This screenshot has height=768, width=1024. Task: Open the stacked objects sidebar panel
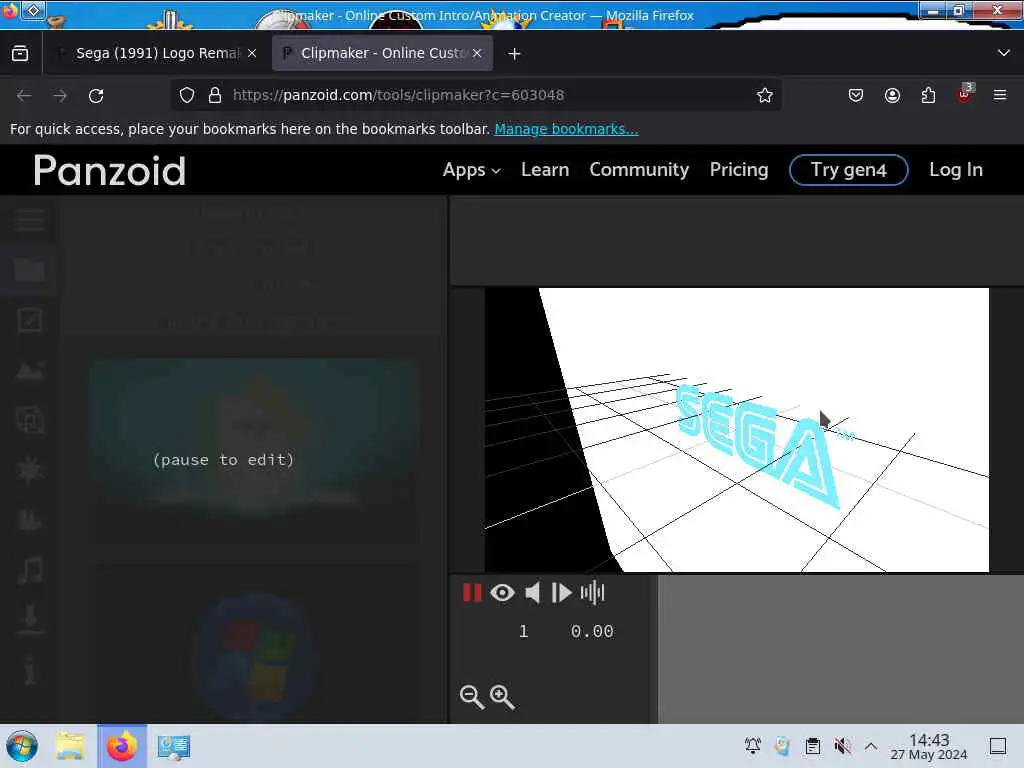pyautogui.click(x=29, y=420)
